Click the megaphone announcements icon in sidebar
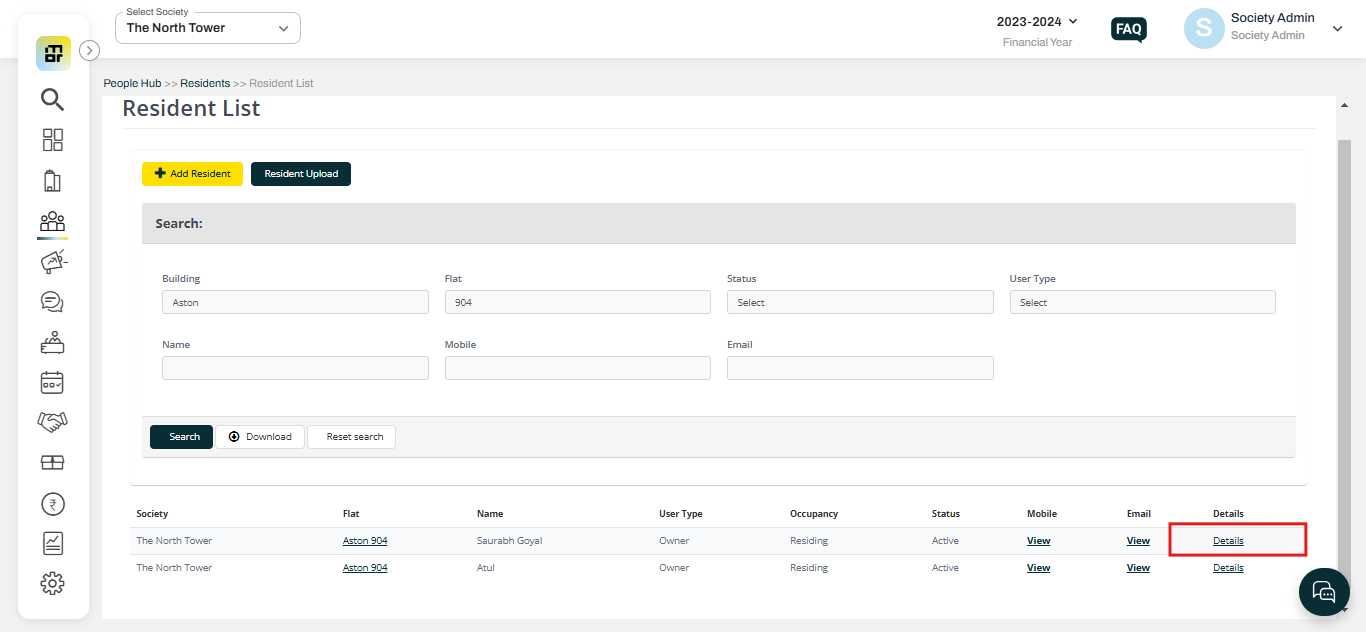1366x632 pixels. (53, 262)
